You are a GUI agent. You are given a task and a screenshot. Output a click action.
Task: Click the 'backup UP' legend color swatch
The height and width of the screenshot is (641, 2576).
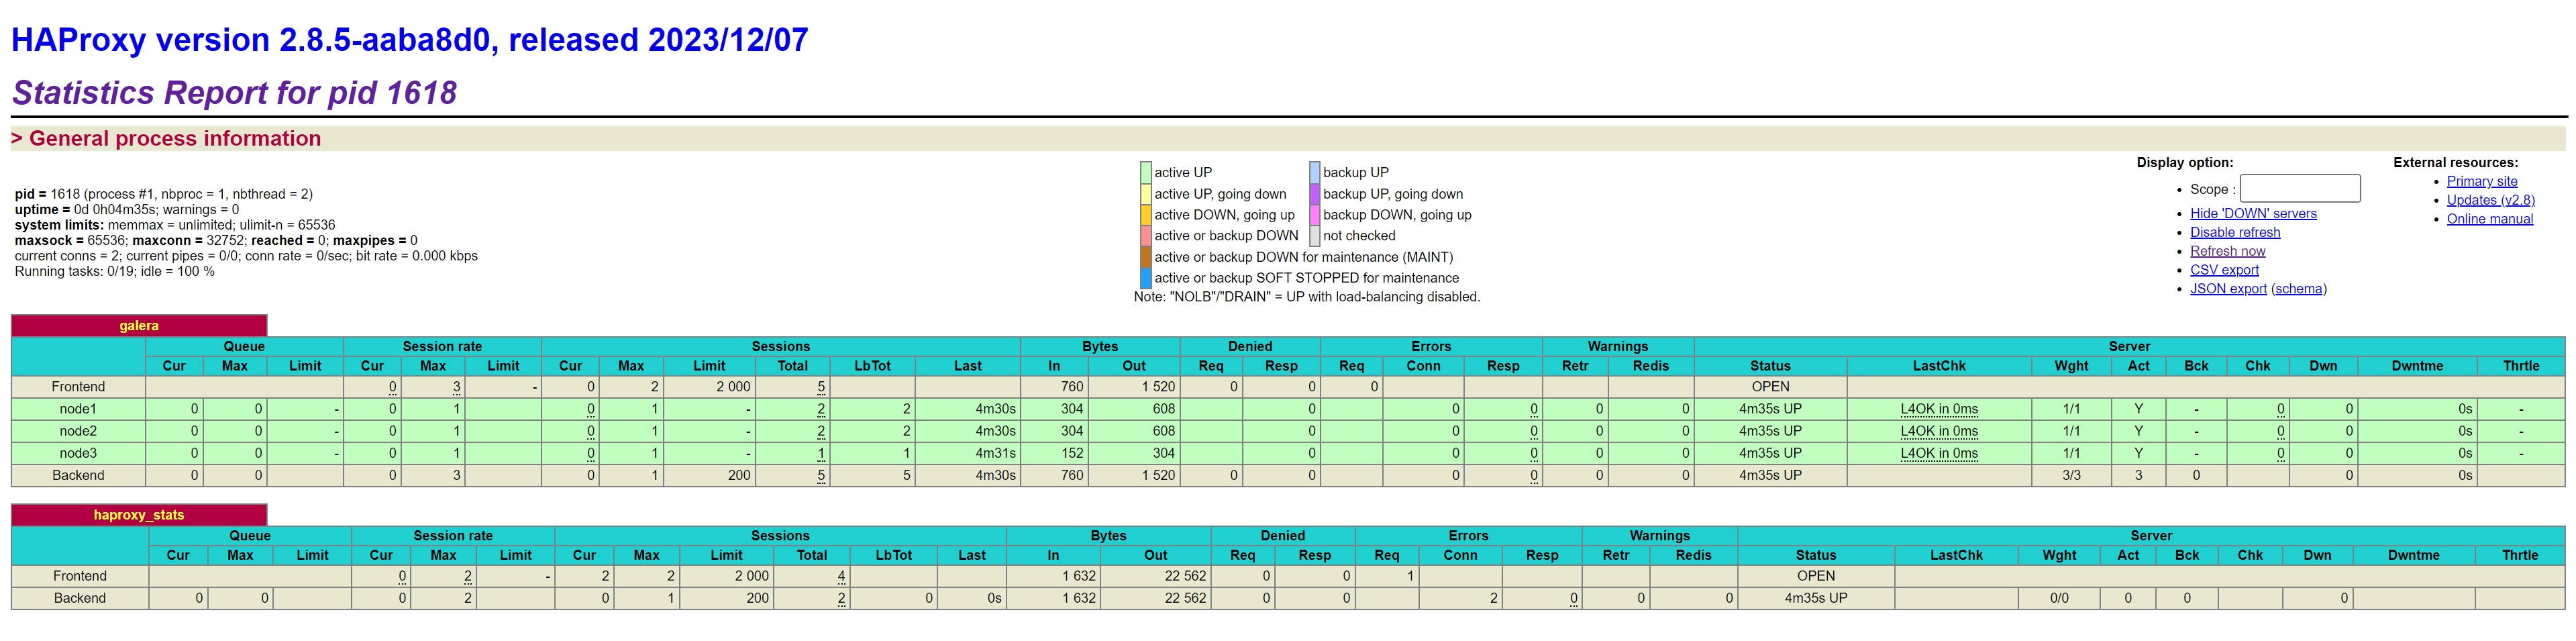tap(1315, 173)
